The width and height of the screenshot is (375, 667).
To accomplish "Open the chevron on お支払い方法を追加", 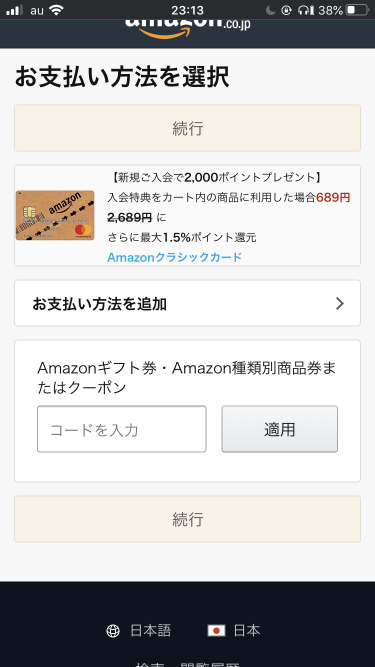I will click(339, 303).
